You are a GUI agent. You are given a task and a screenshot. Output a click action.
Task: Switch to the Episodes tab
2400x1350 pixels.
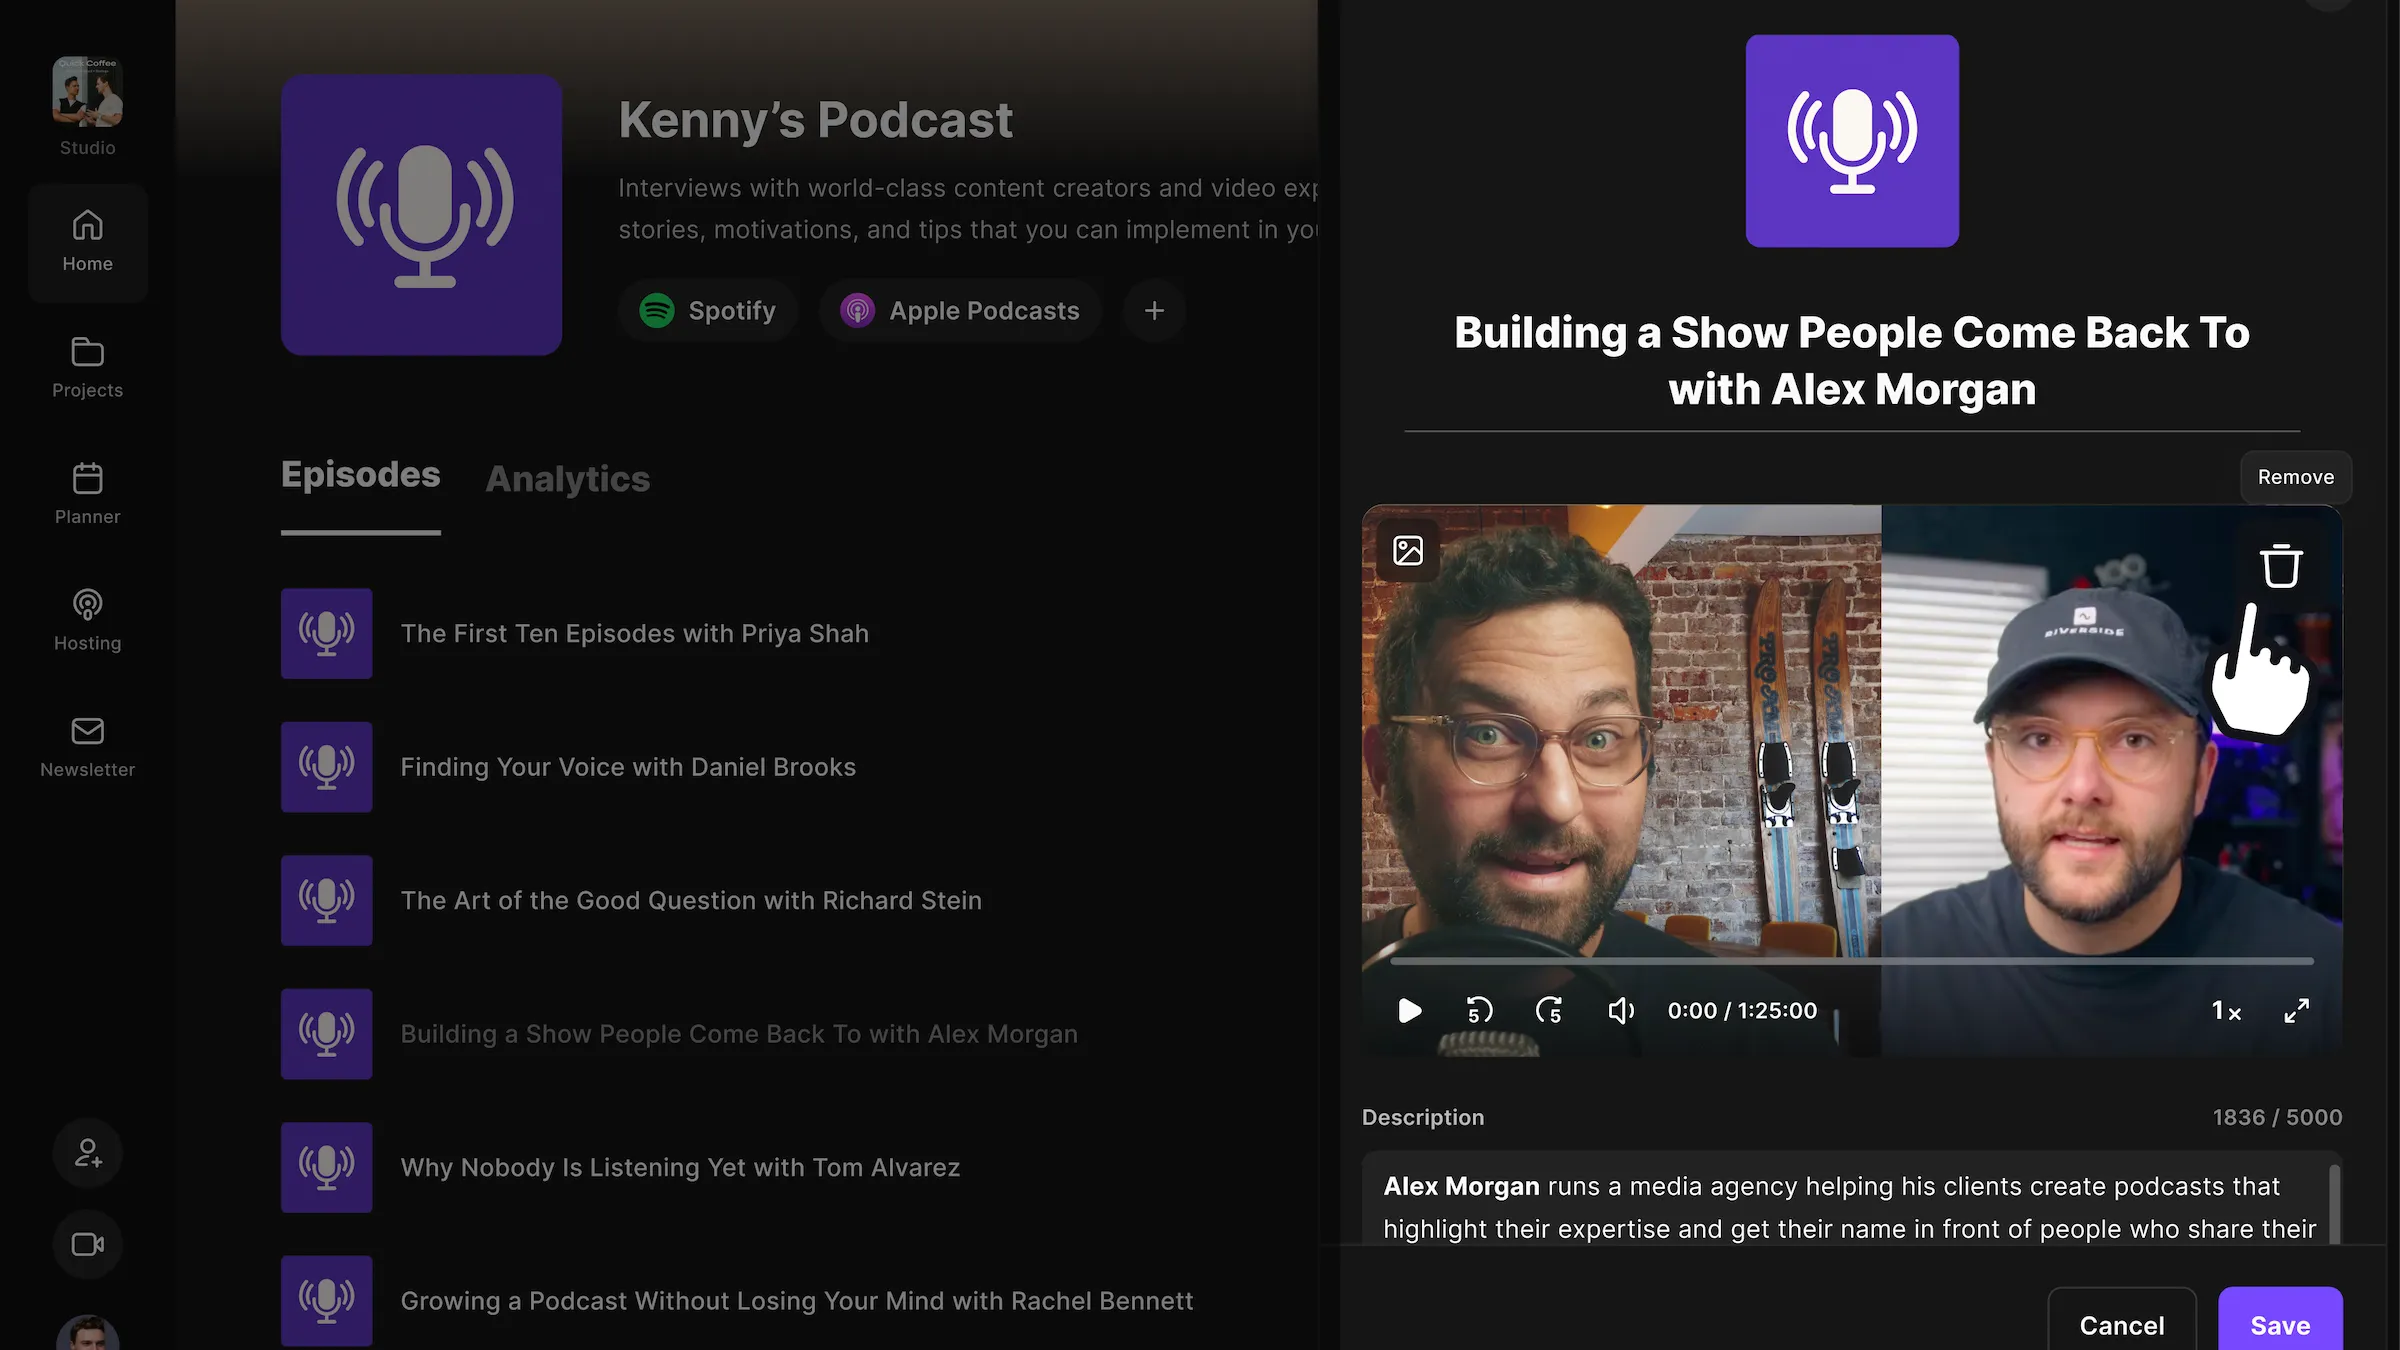pyautogui.click(x=360, y=475)
